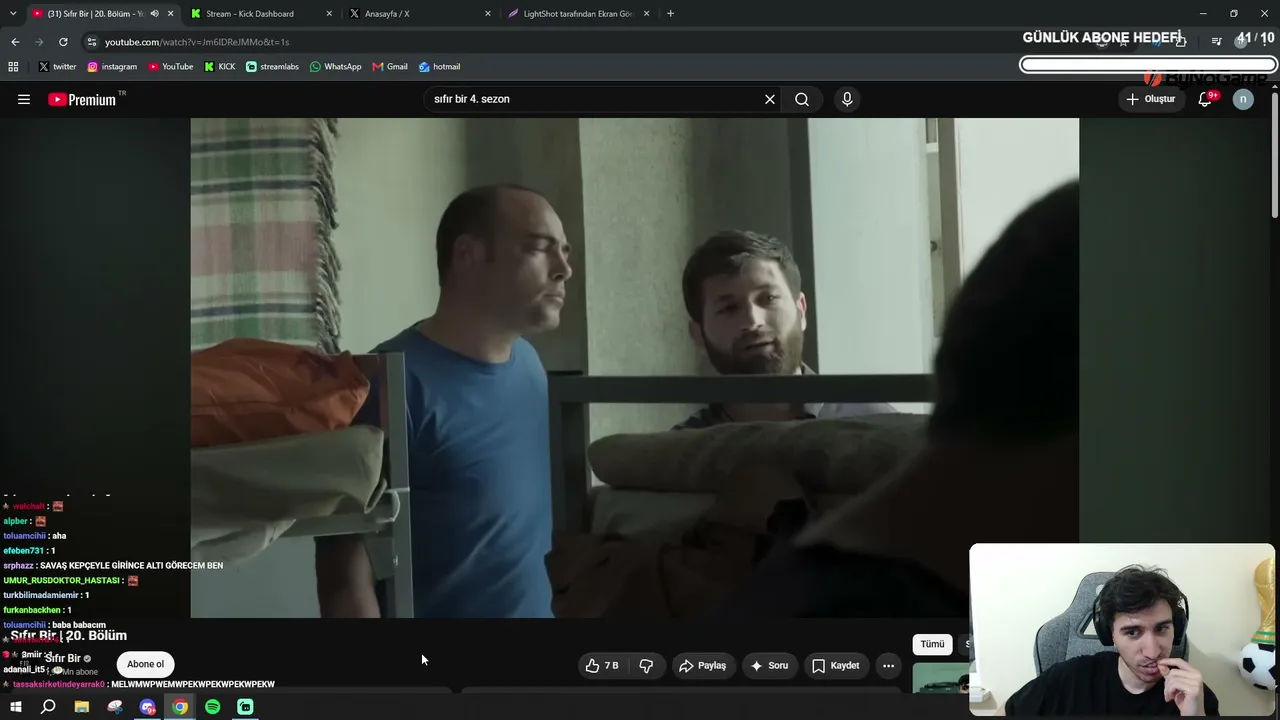Open the instagram bookmark
This screenshot has width=1280, height=720.
coord(112,67)
